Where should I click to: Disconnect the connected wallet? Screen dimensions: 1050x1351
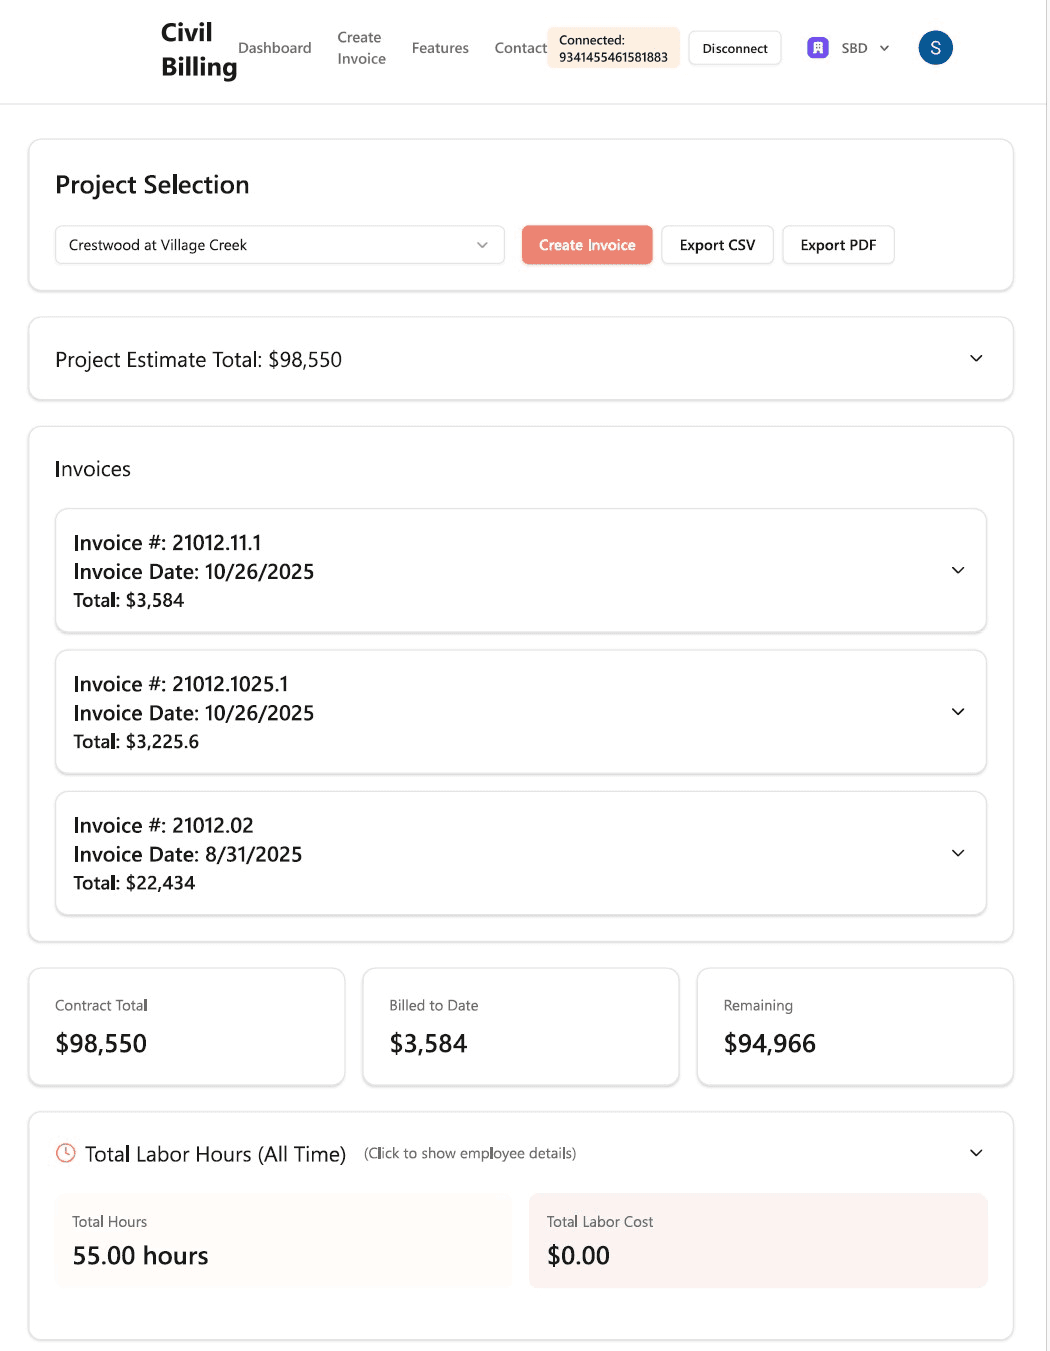(x=735, y=47)
